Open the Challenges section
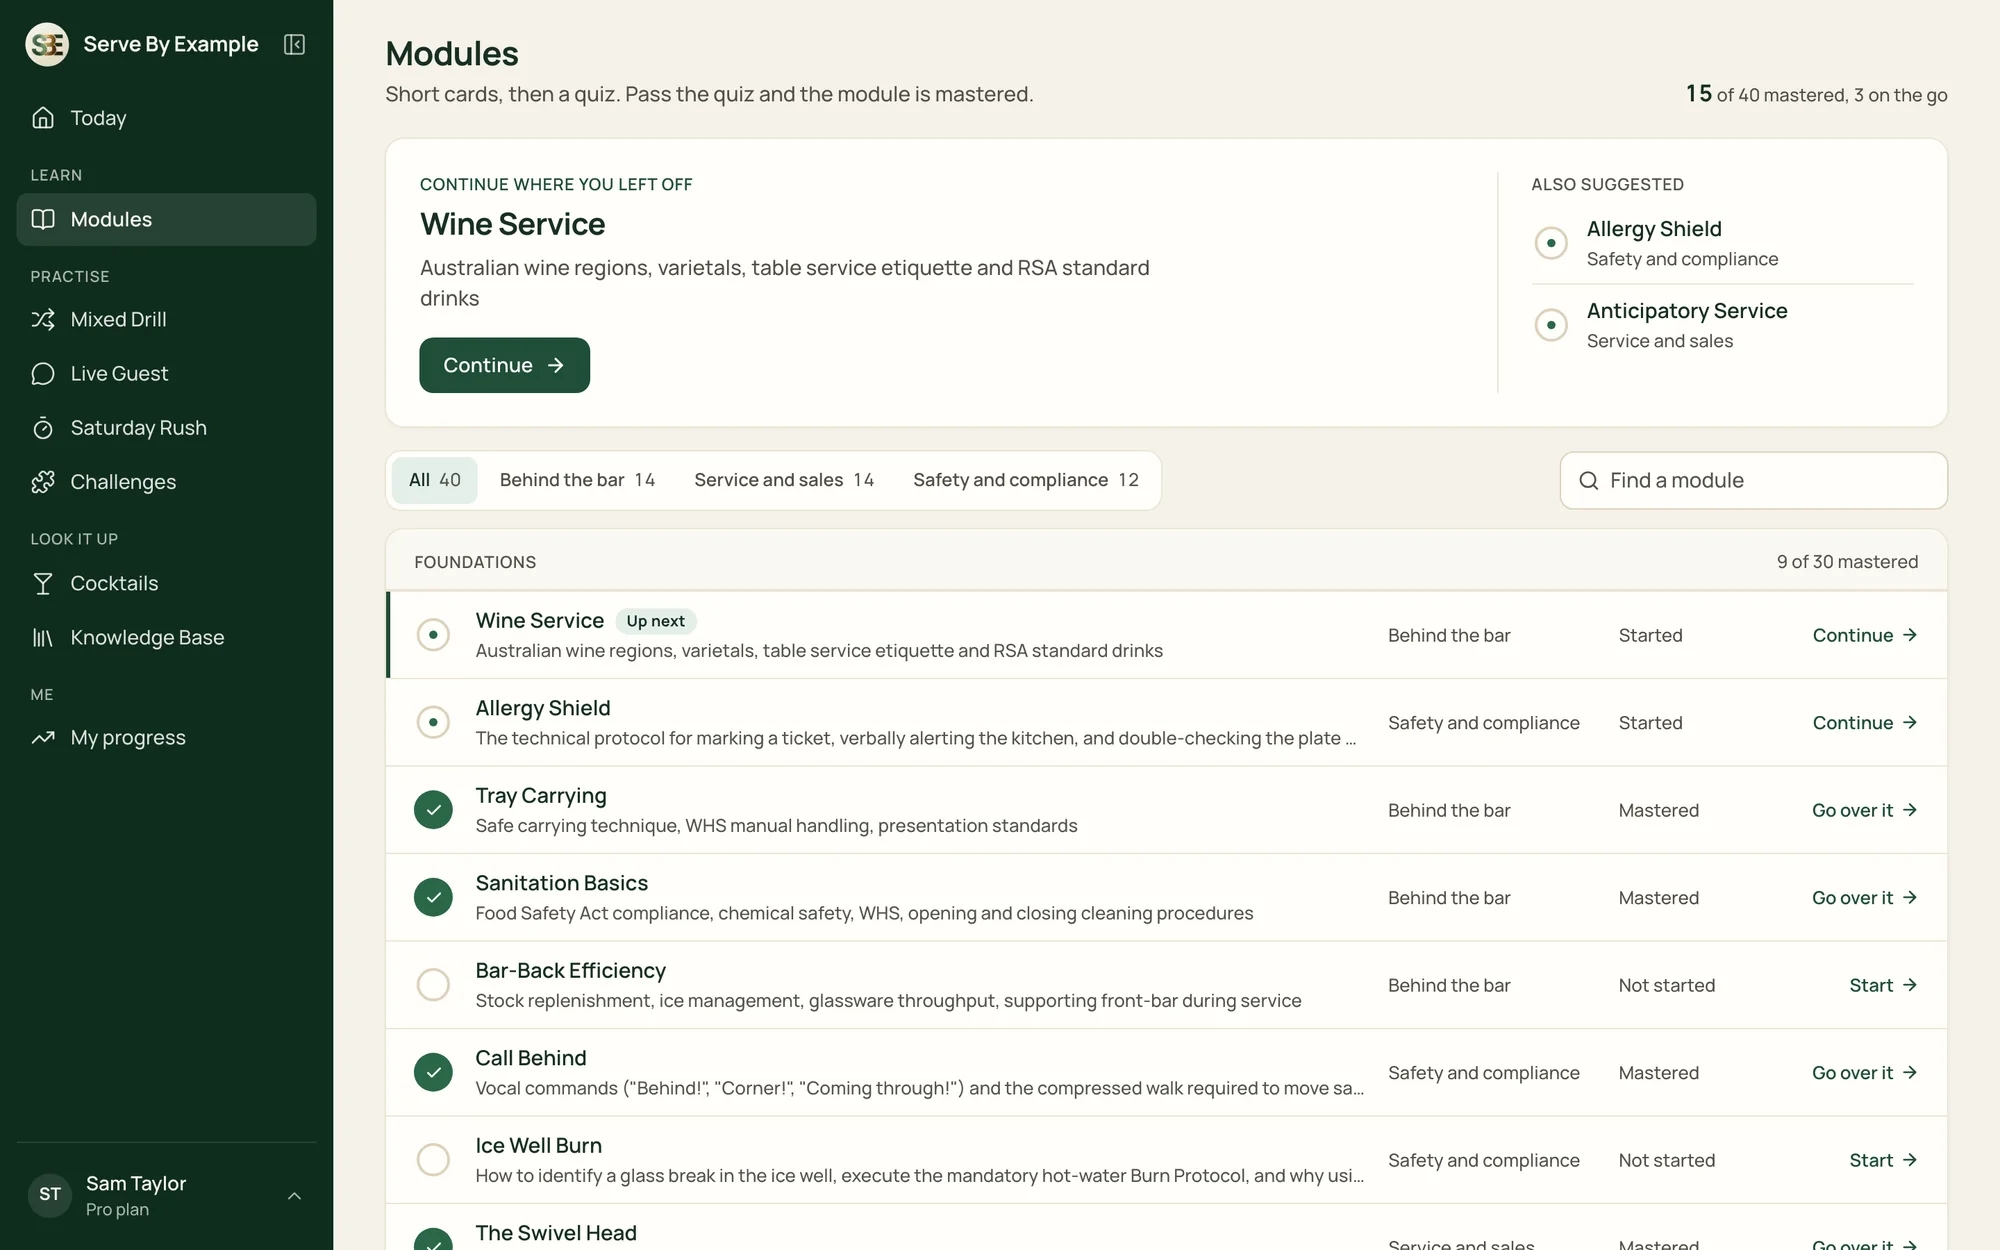The height and width of the screenshot is (1250, 2000). pos(166,482)
